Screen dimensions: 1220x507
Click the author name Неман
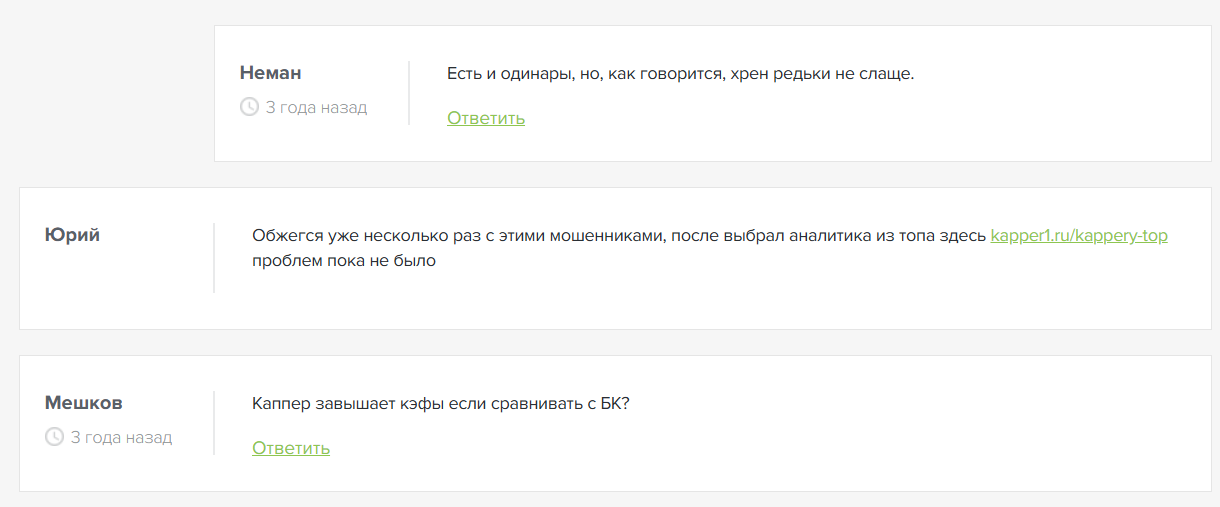click(x=271, y=73)
